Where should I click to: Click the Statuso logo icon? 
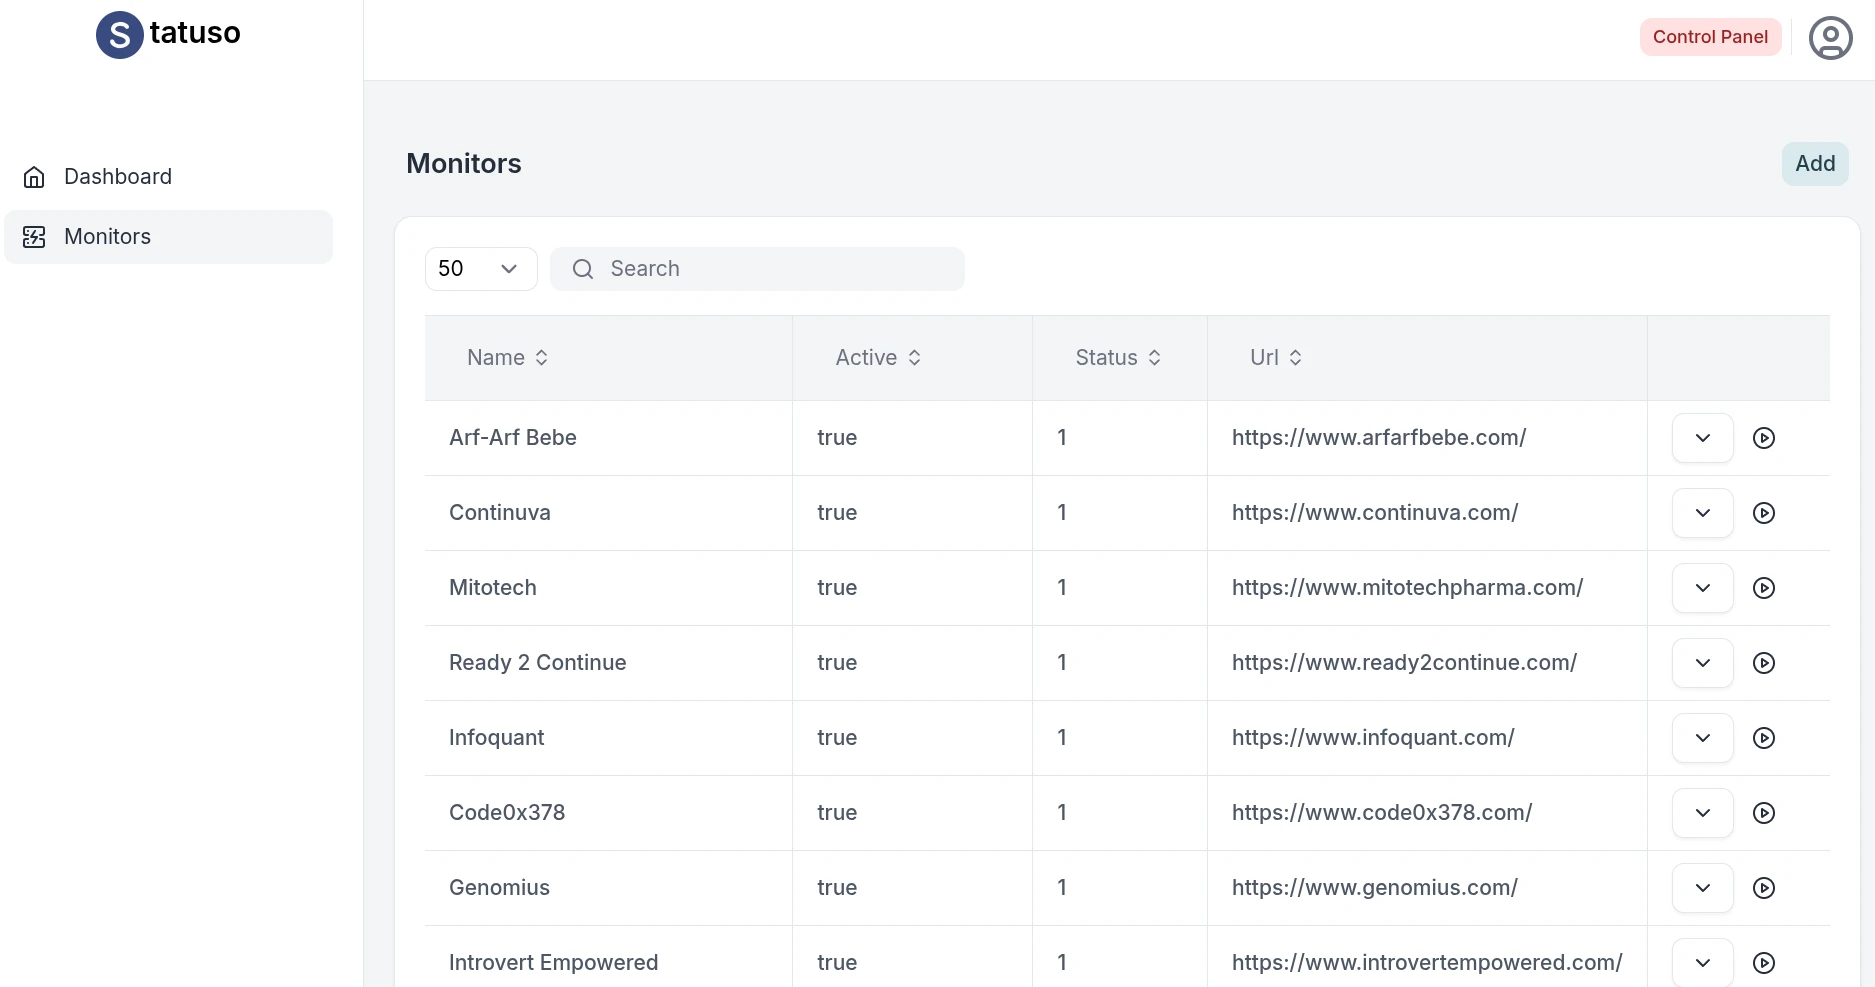[x=118, y=34]
